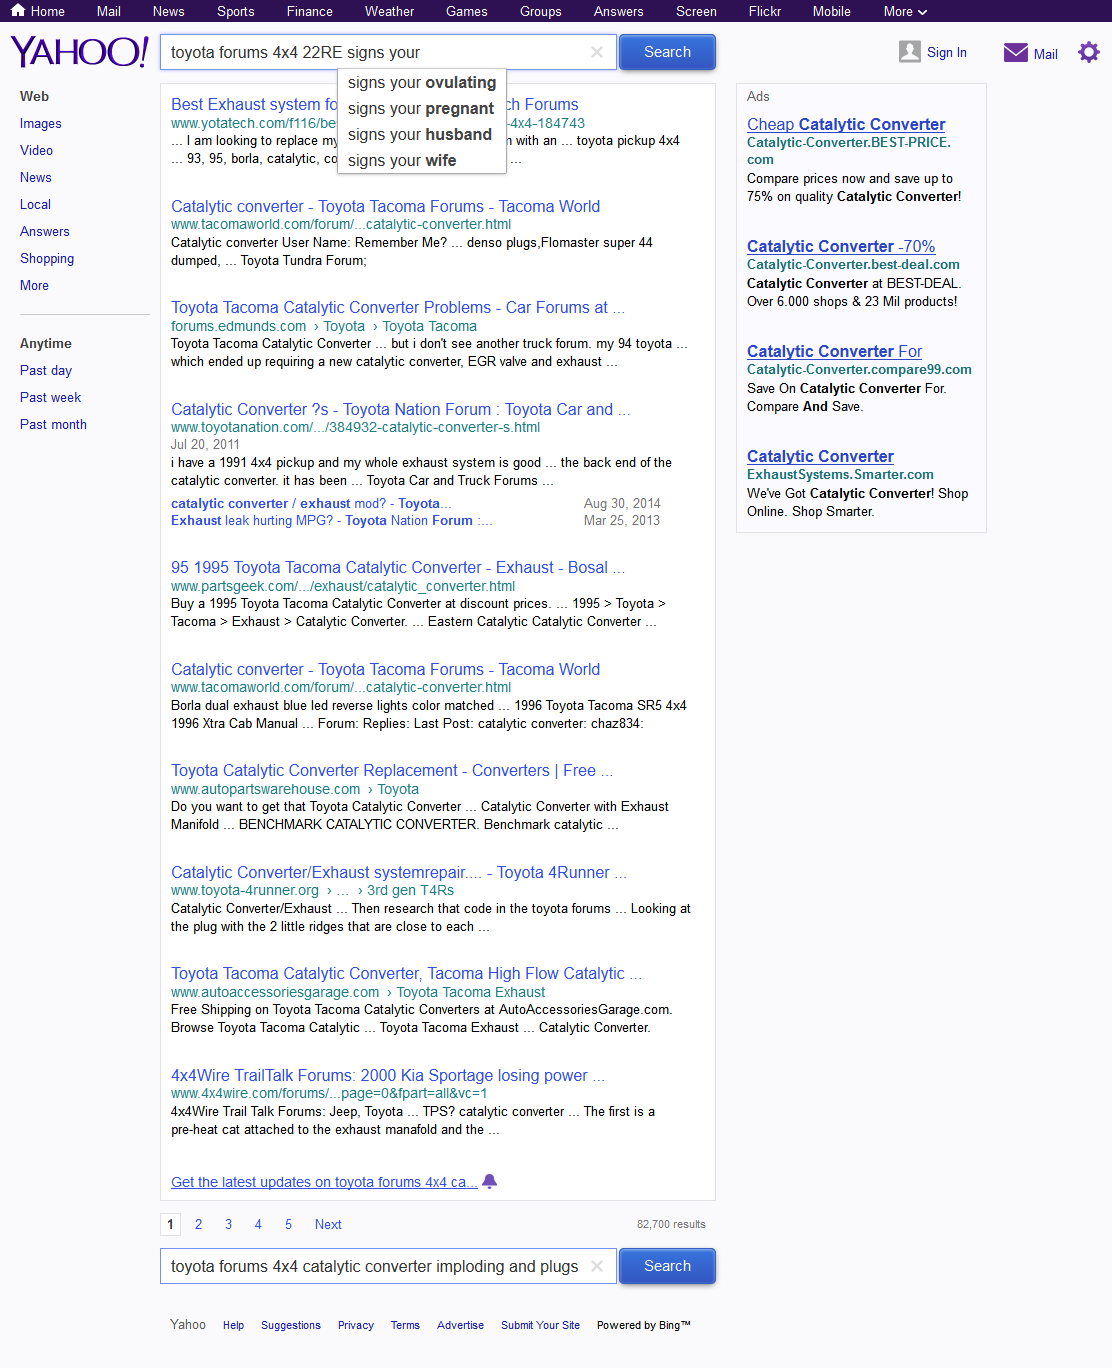
Task: Switch to Shopping search in sidebar
Action: click(47, 258)
